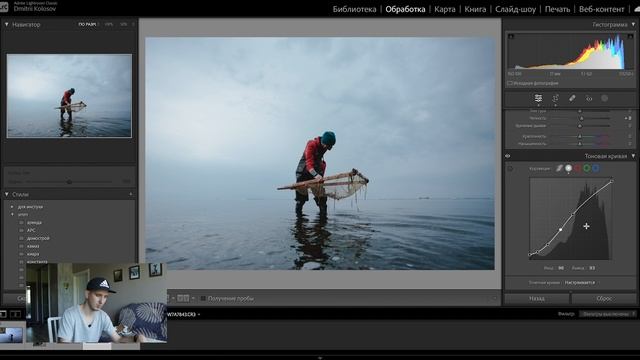Switch to the Библиотека module
The height and width of the screenshot is (360, 640).
click(354, 9)
